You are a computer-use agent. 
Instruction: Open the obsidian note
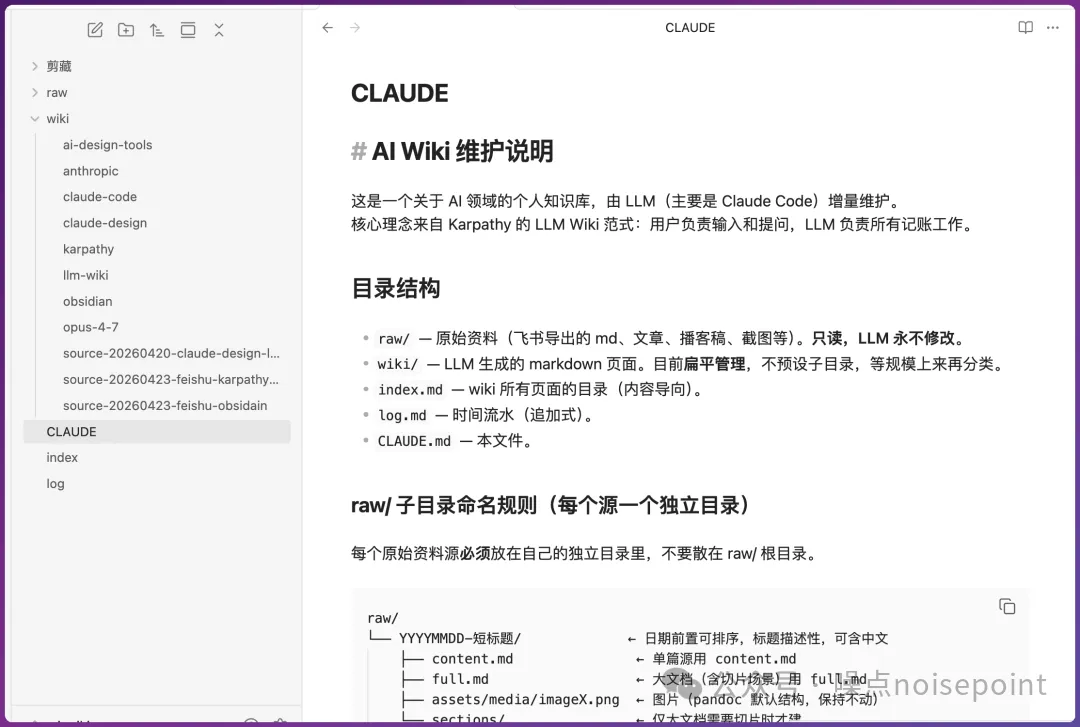[x=87, y=301]
